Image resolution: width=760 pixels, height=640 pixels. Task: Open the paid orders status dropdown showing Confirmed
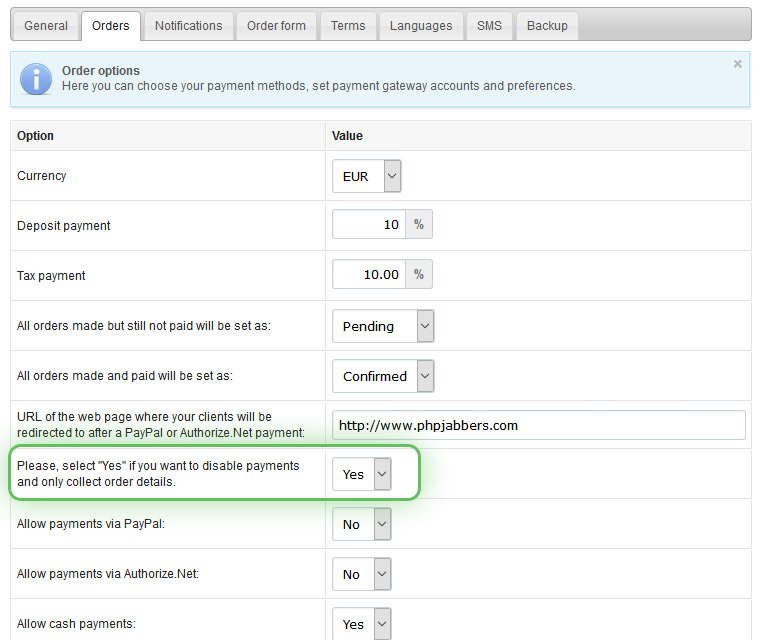point(383,376)
